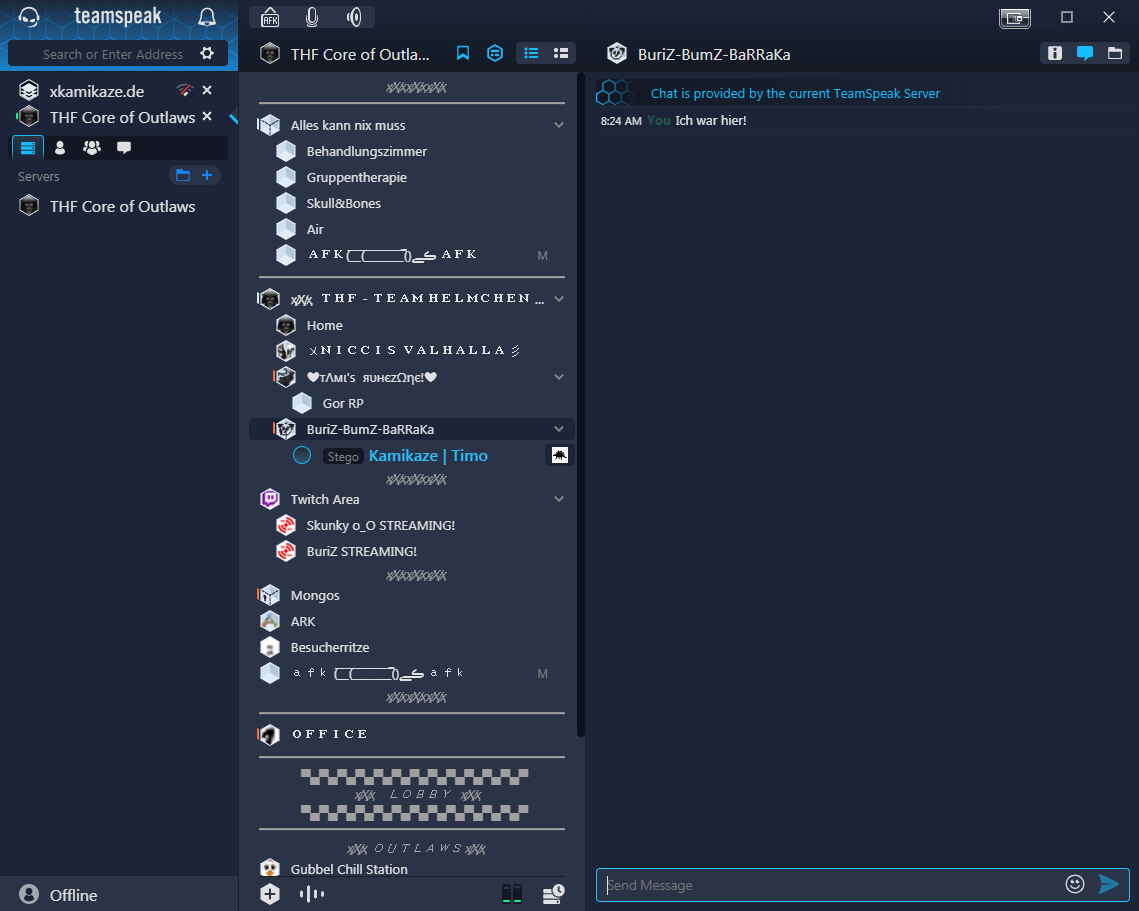Click 'Chat is provided by the current TeamSpeak Server'
1139x911 pixels.
point(795,94)
